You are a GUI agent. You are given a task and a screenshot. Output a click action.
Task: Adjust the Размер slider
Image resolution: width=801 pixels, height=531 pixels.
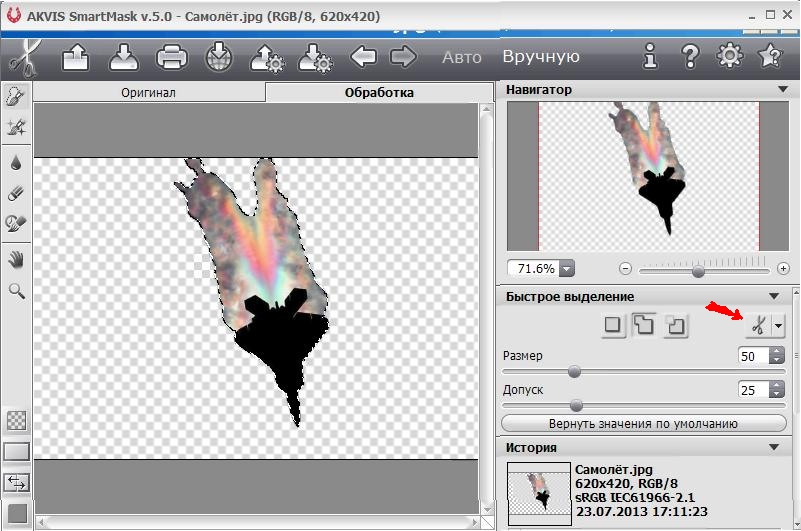[x=574, y=372]
